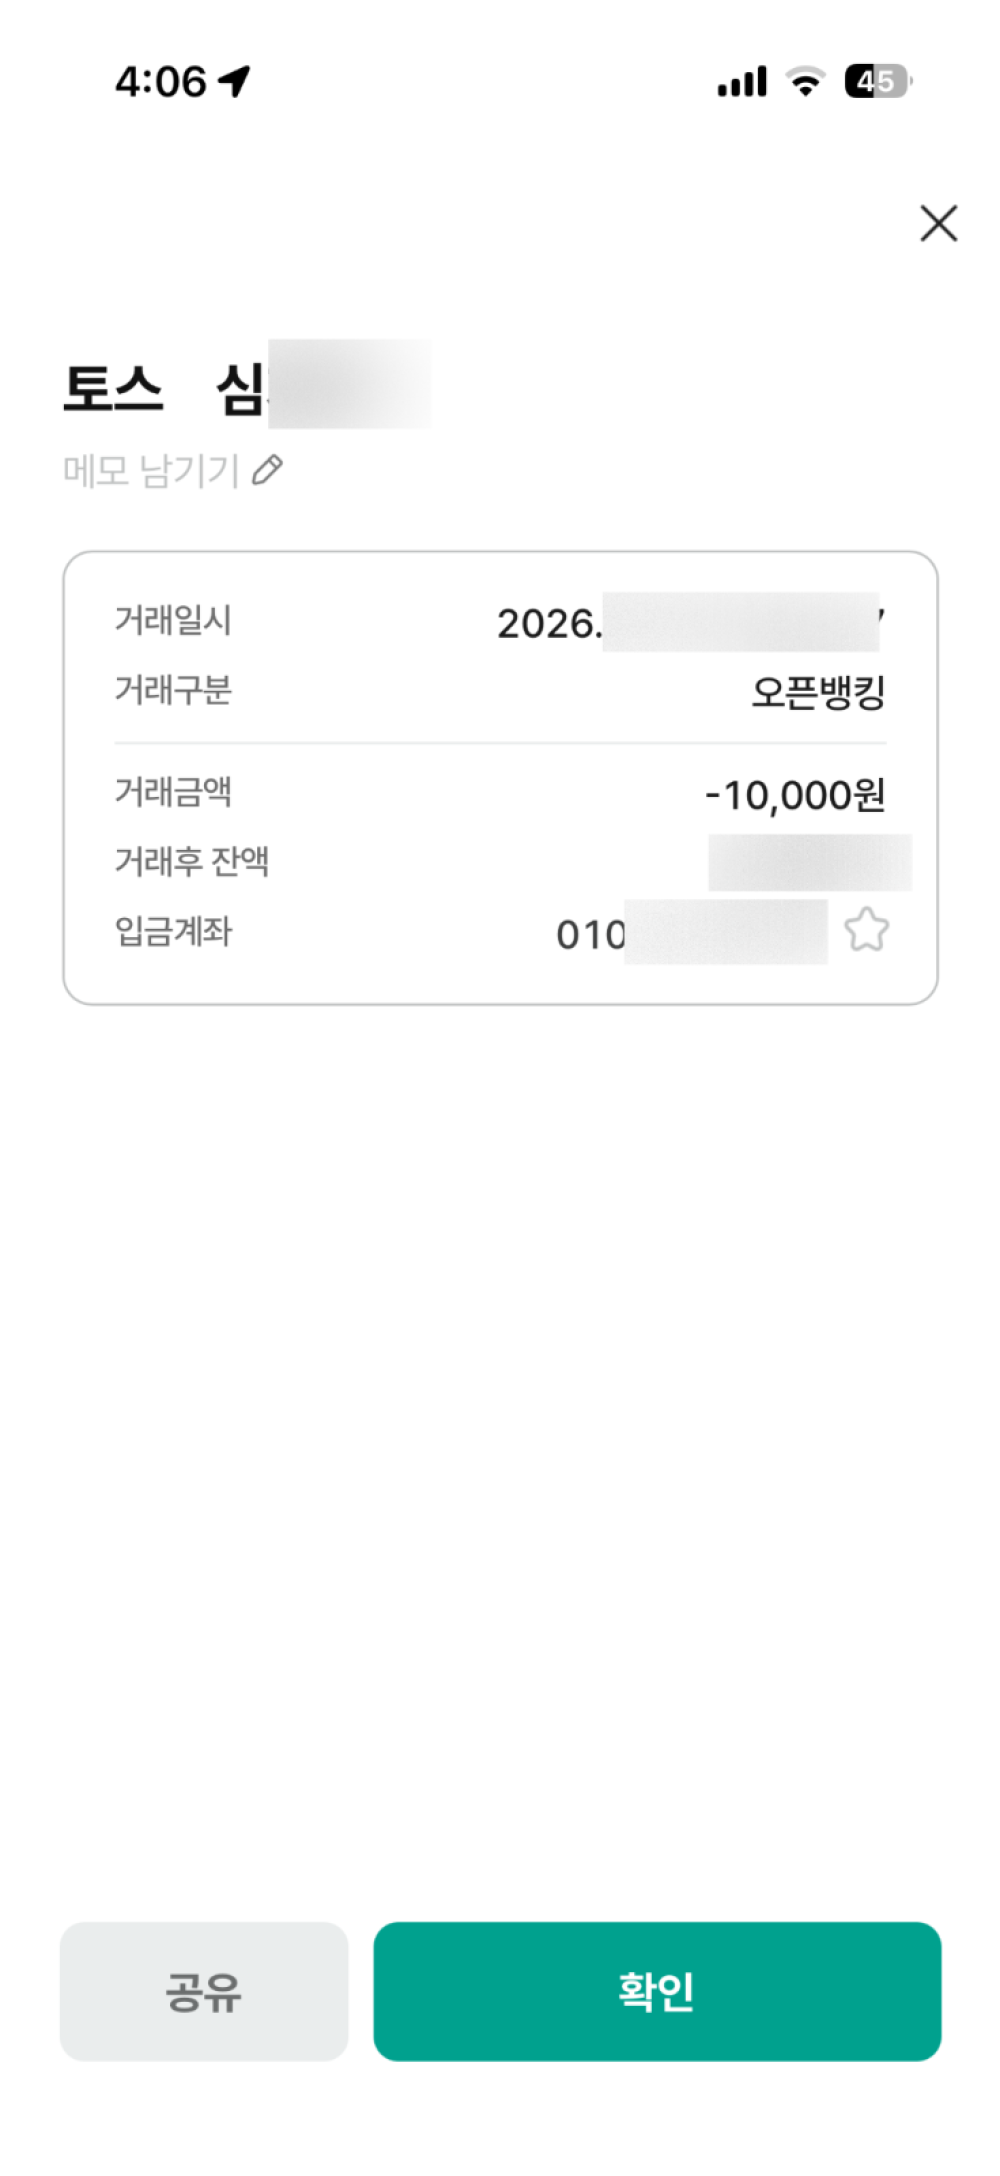1000x2176 pixels.
Task: Tap the 거래구분 row label
Action: click(x=173, y=690)
